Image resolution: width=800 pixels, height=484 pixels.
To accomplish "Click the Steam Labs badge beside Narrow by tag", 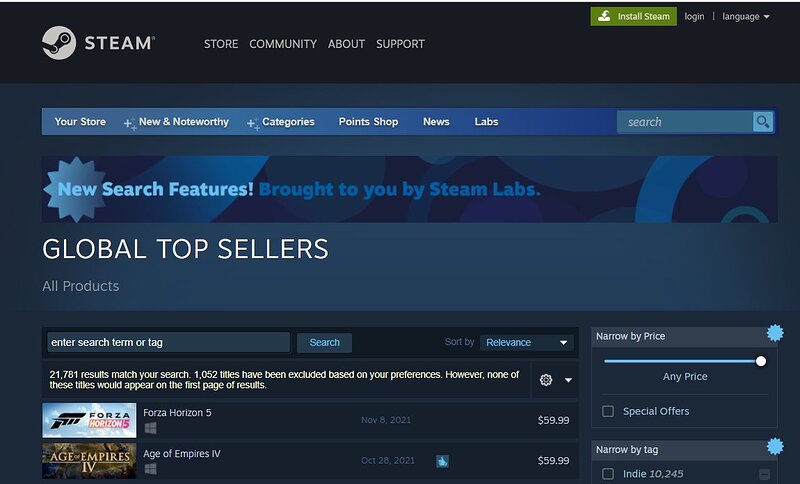I will 775,446.
